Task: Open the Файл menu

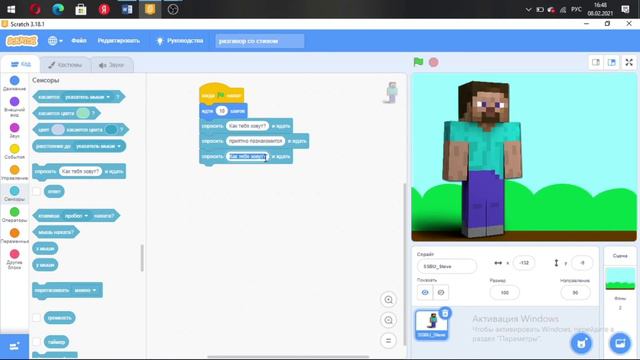Action: (x=79, y=41)
